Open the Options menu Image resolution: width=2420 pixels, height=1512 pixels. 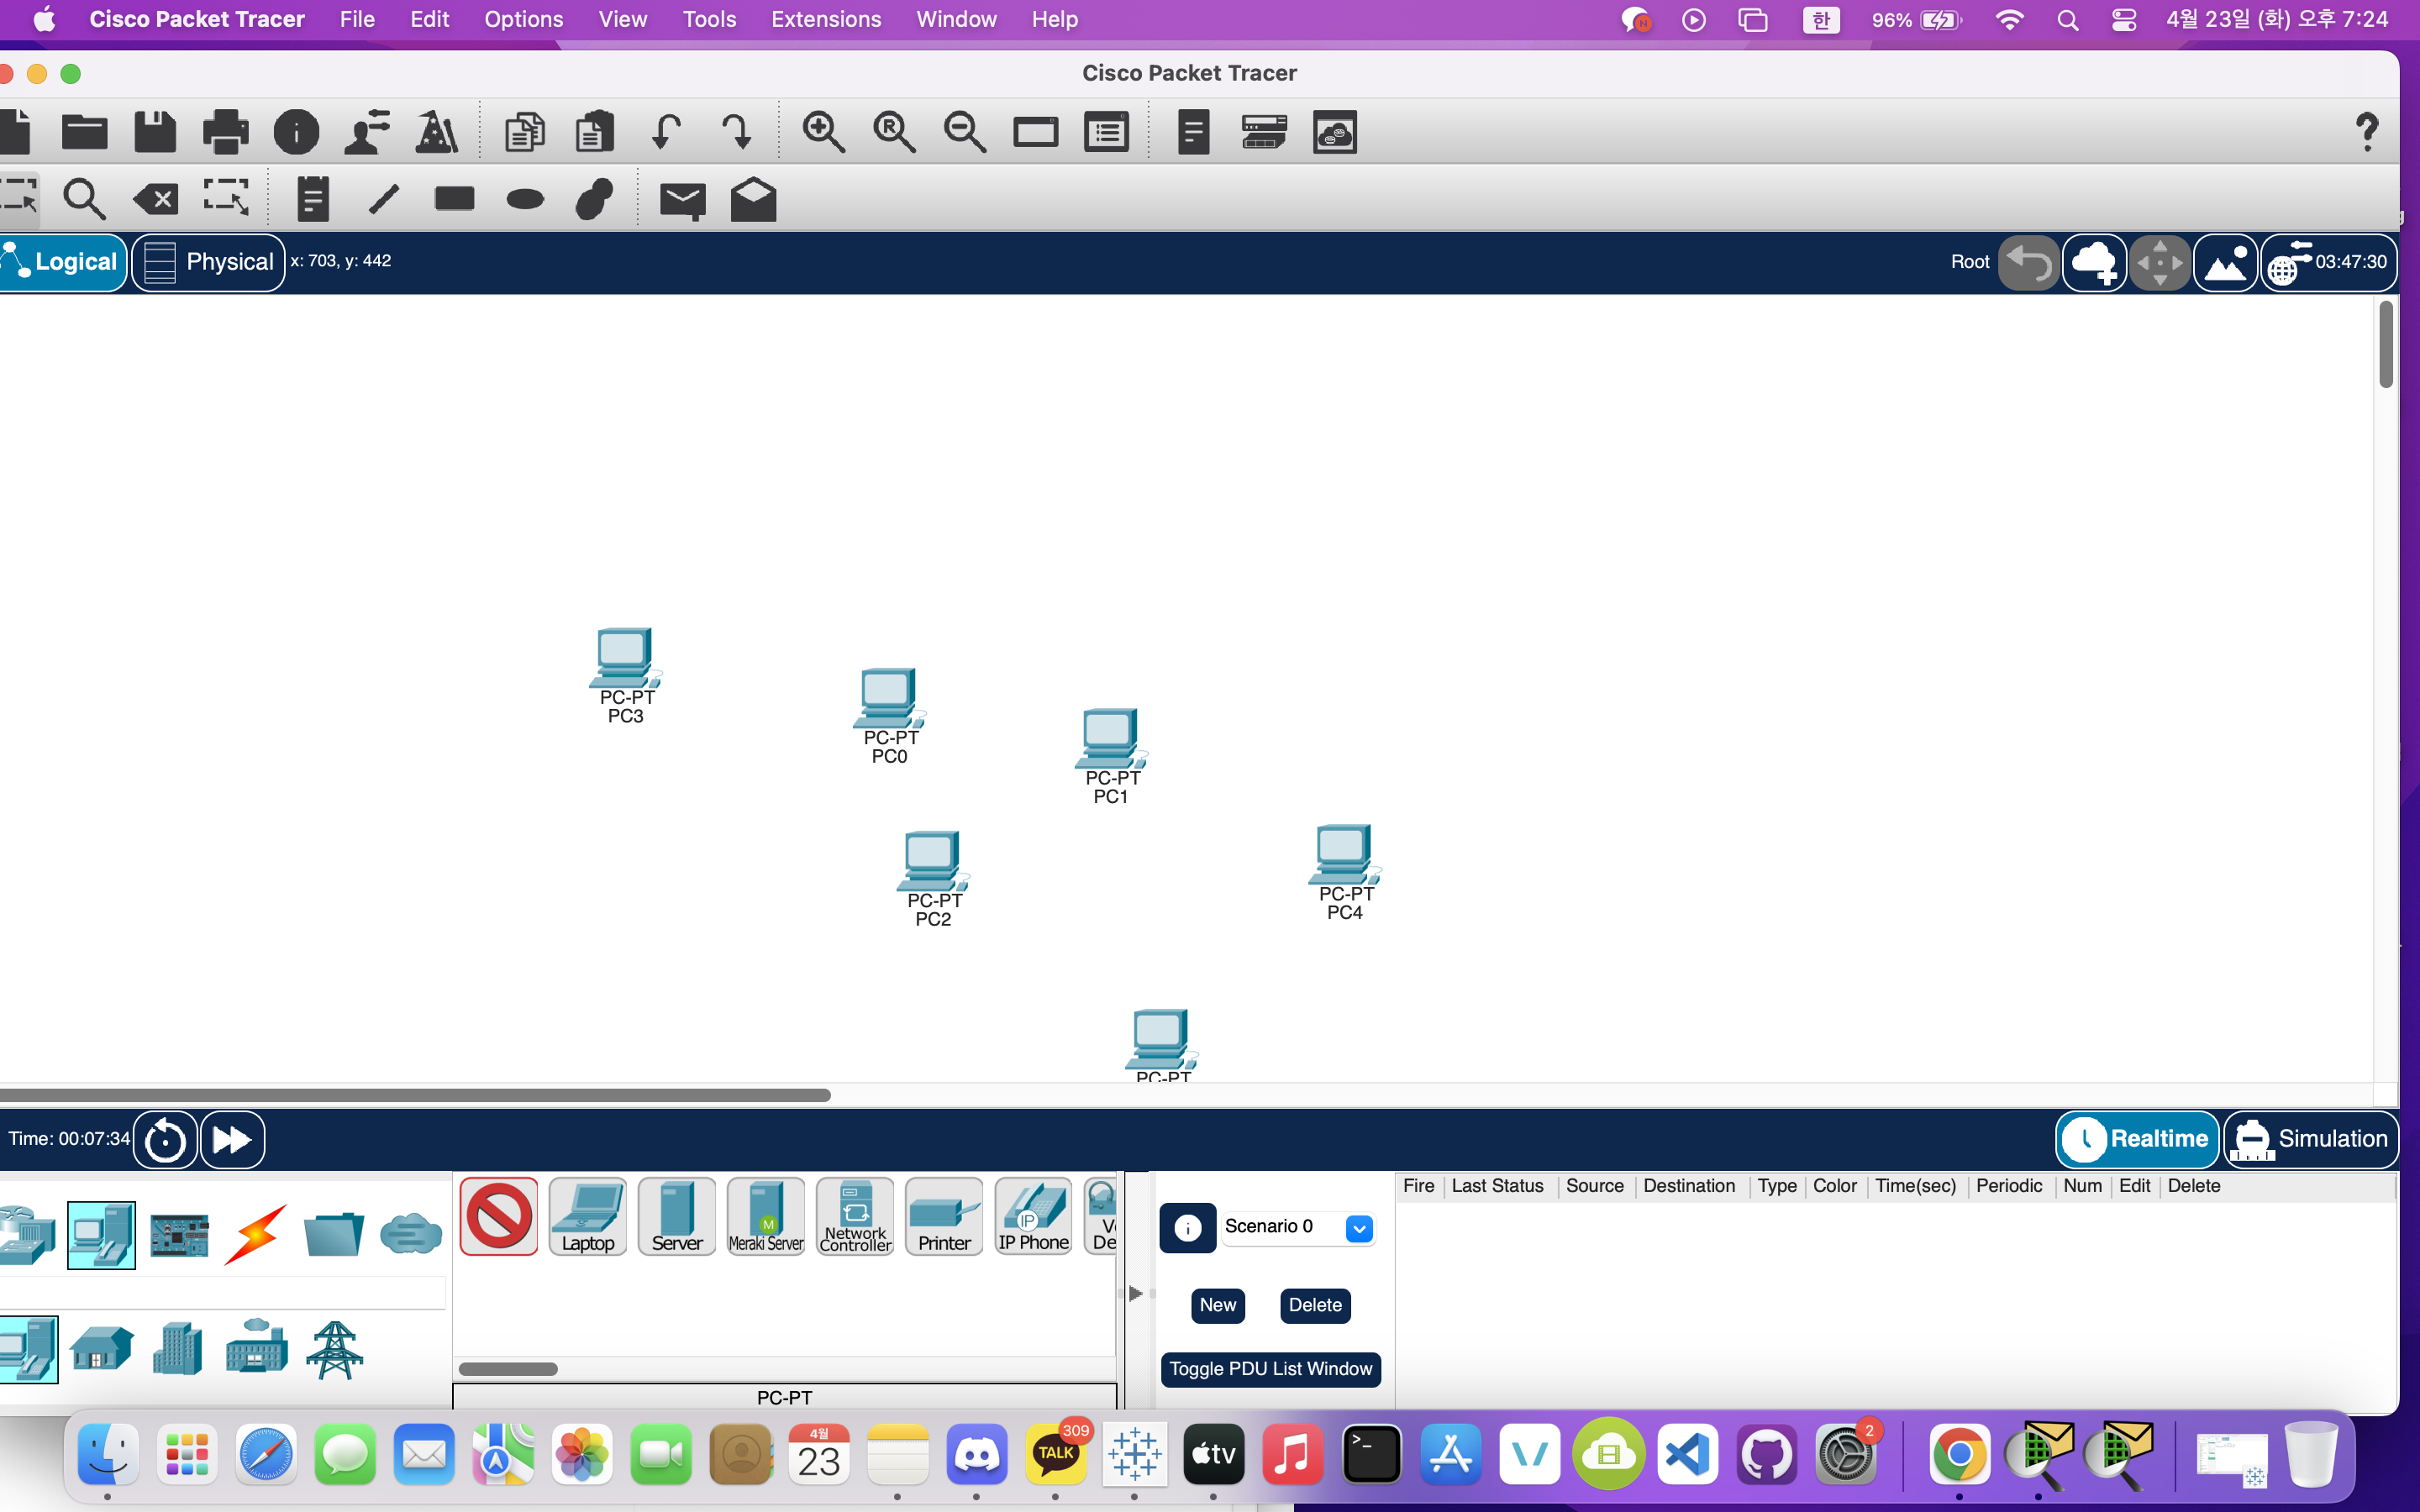point(523,19)
